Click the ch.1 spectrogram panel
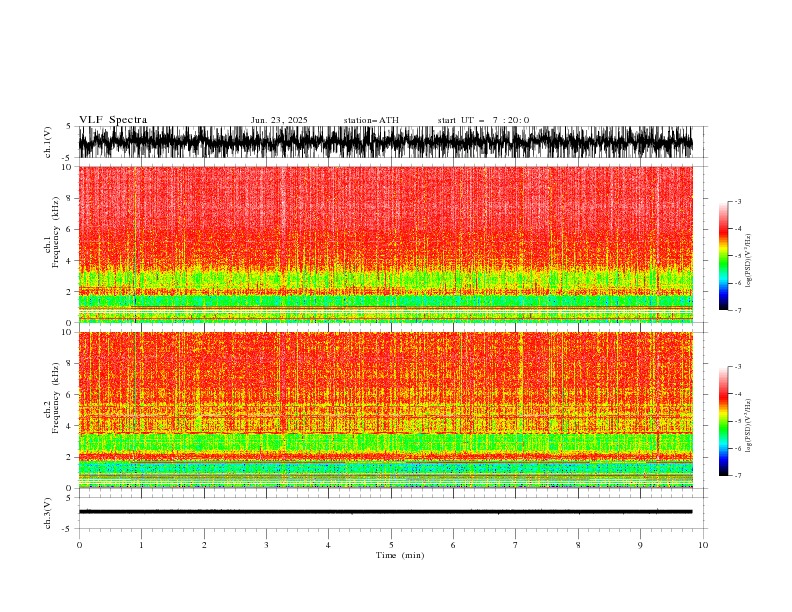 click(385, 244)
